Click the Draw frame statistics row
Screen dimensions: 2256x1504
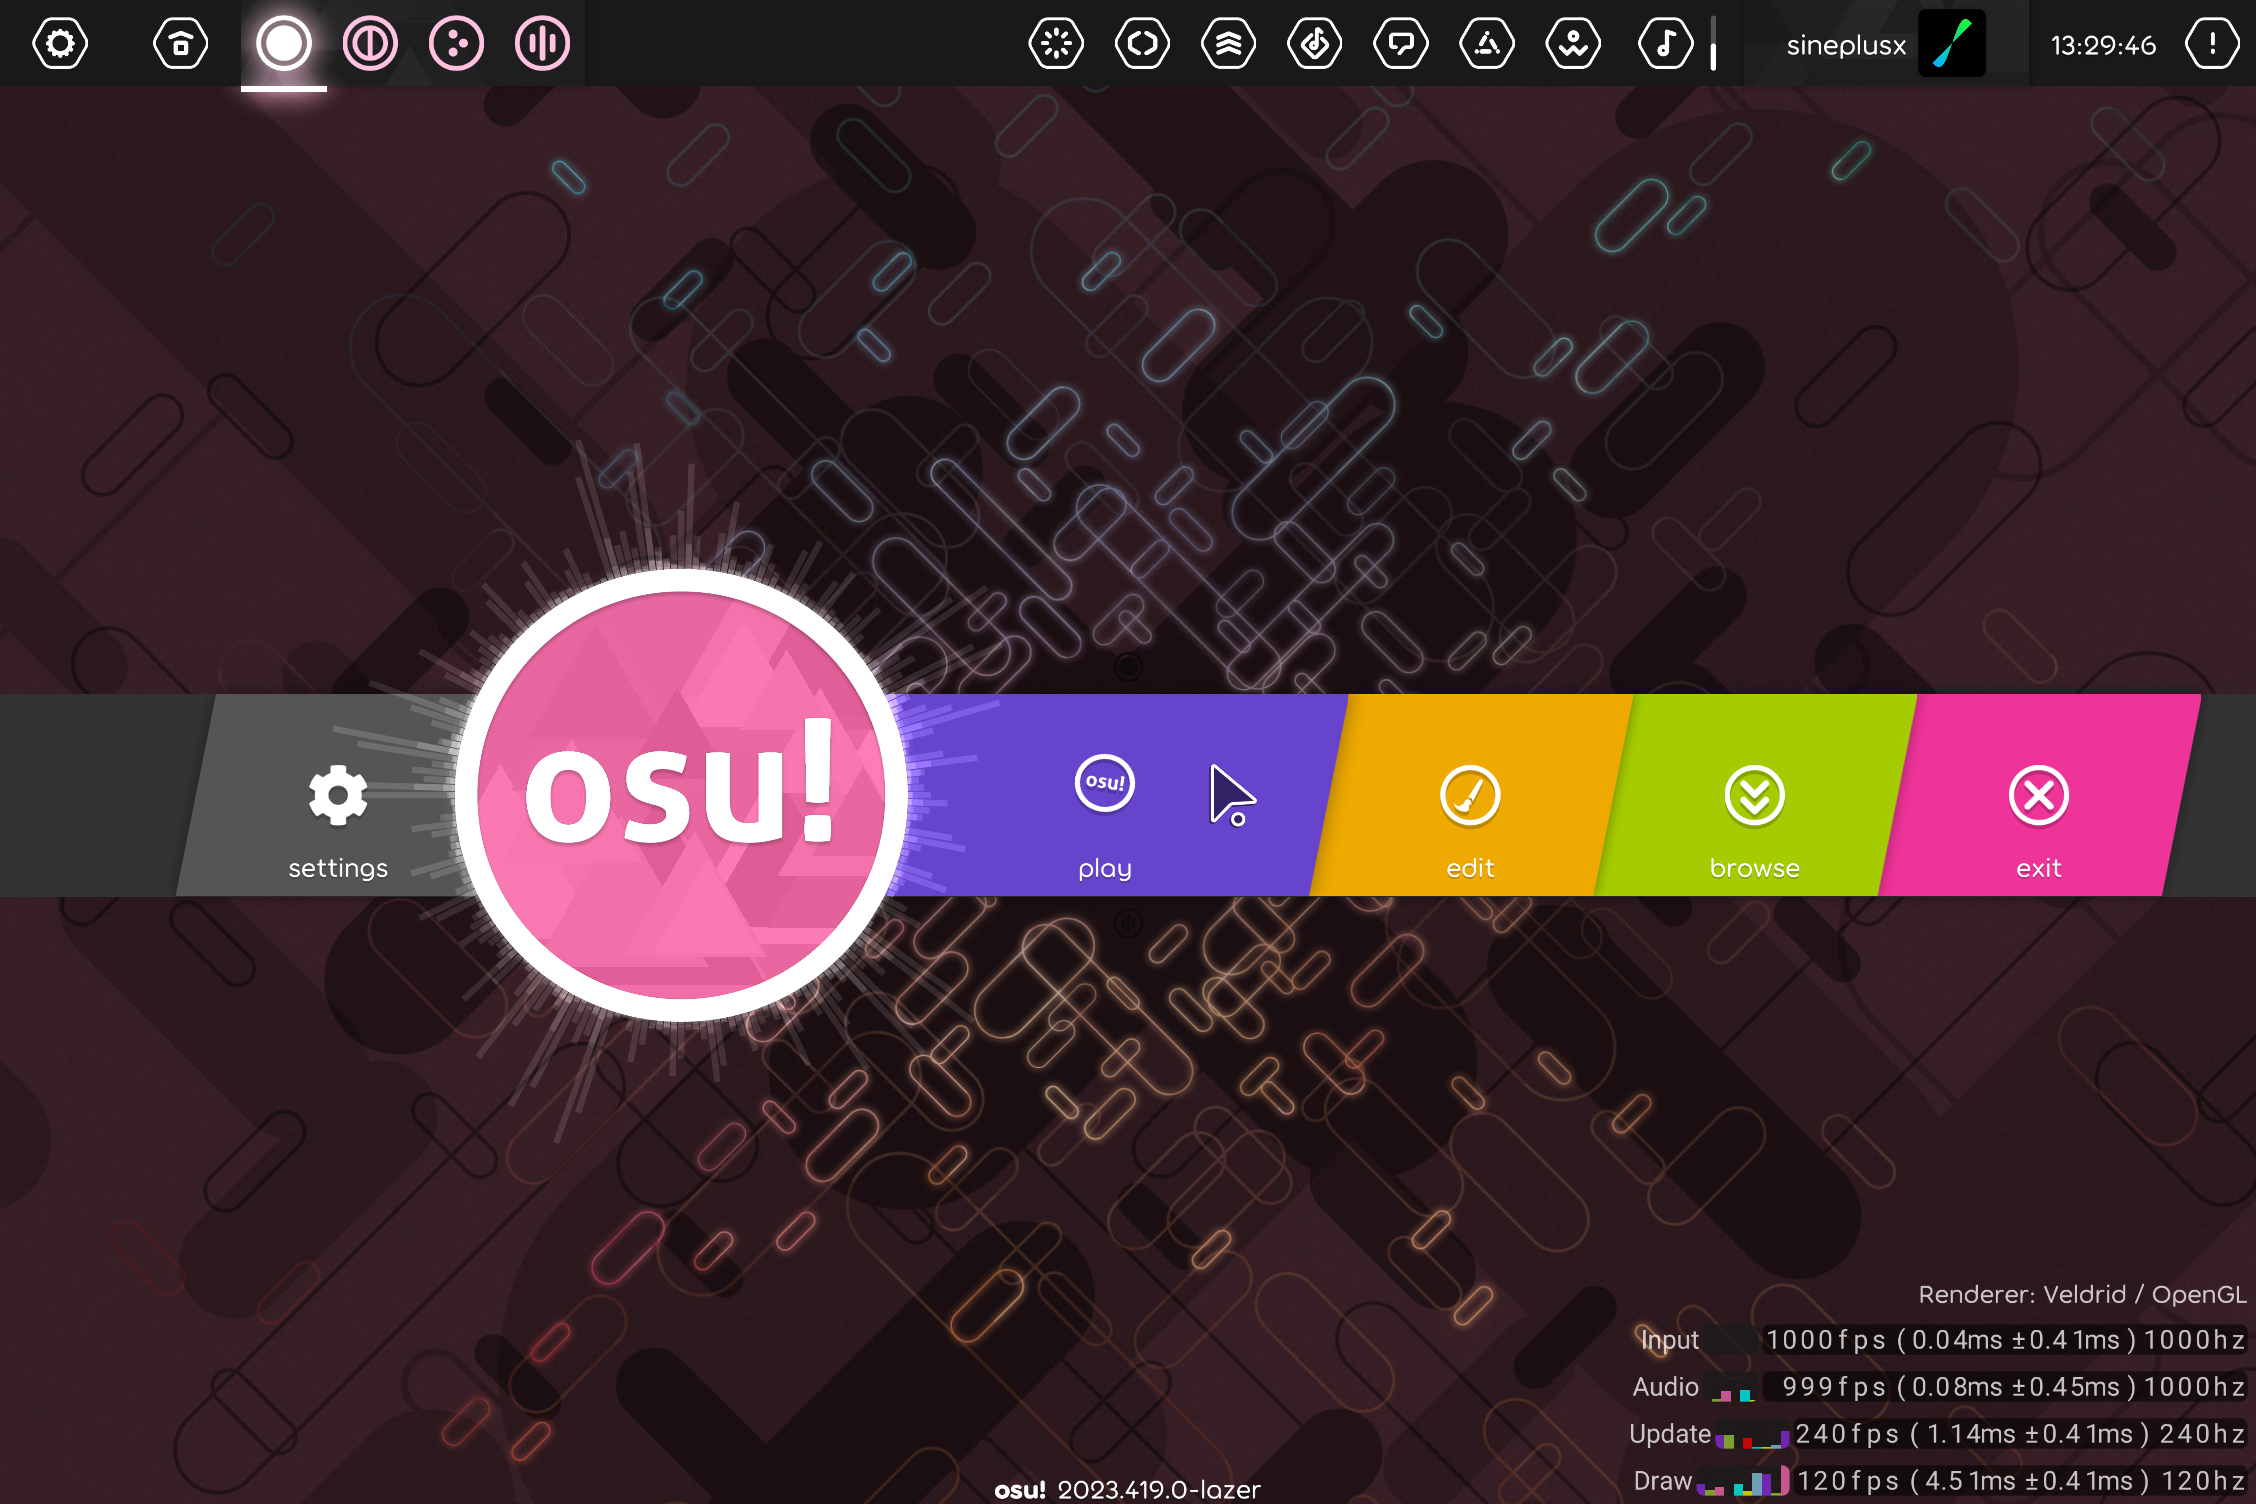(x=1940, y=1481)
